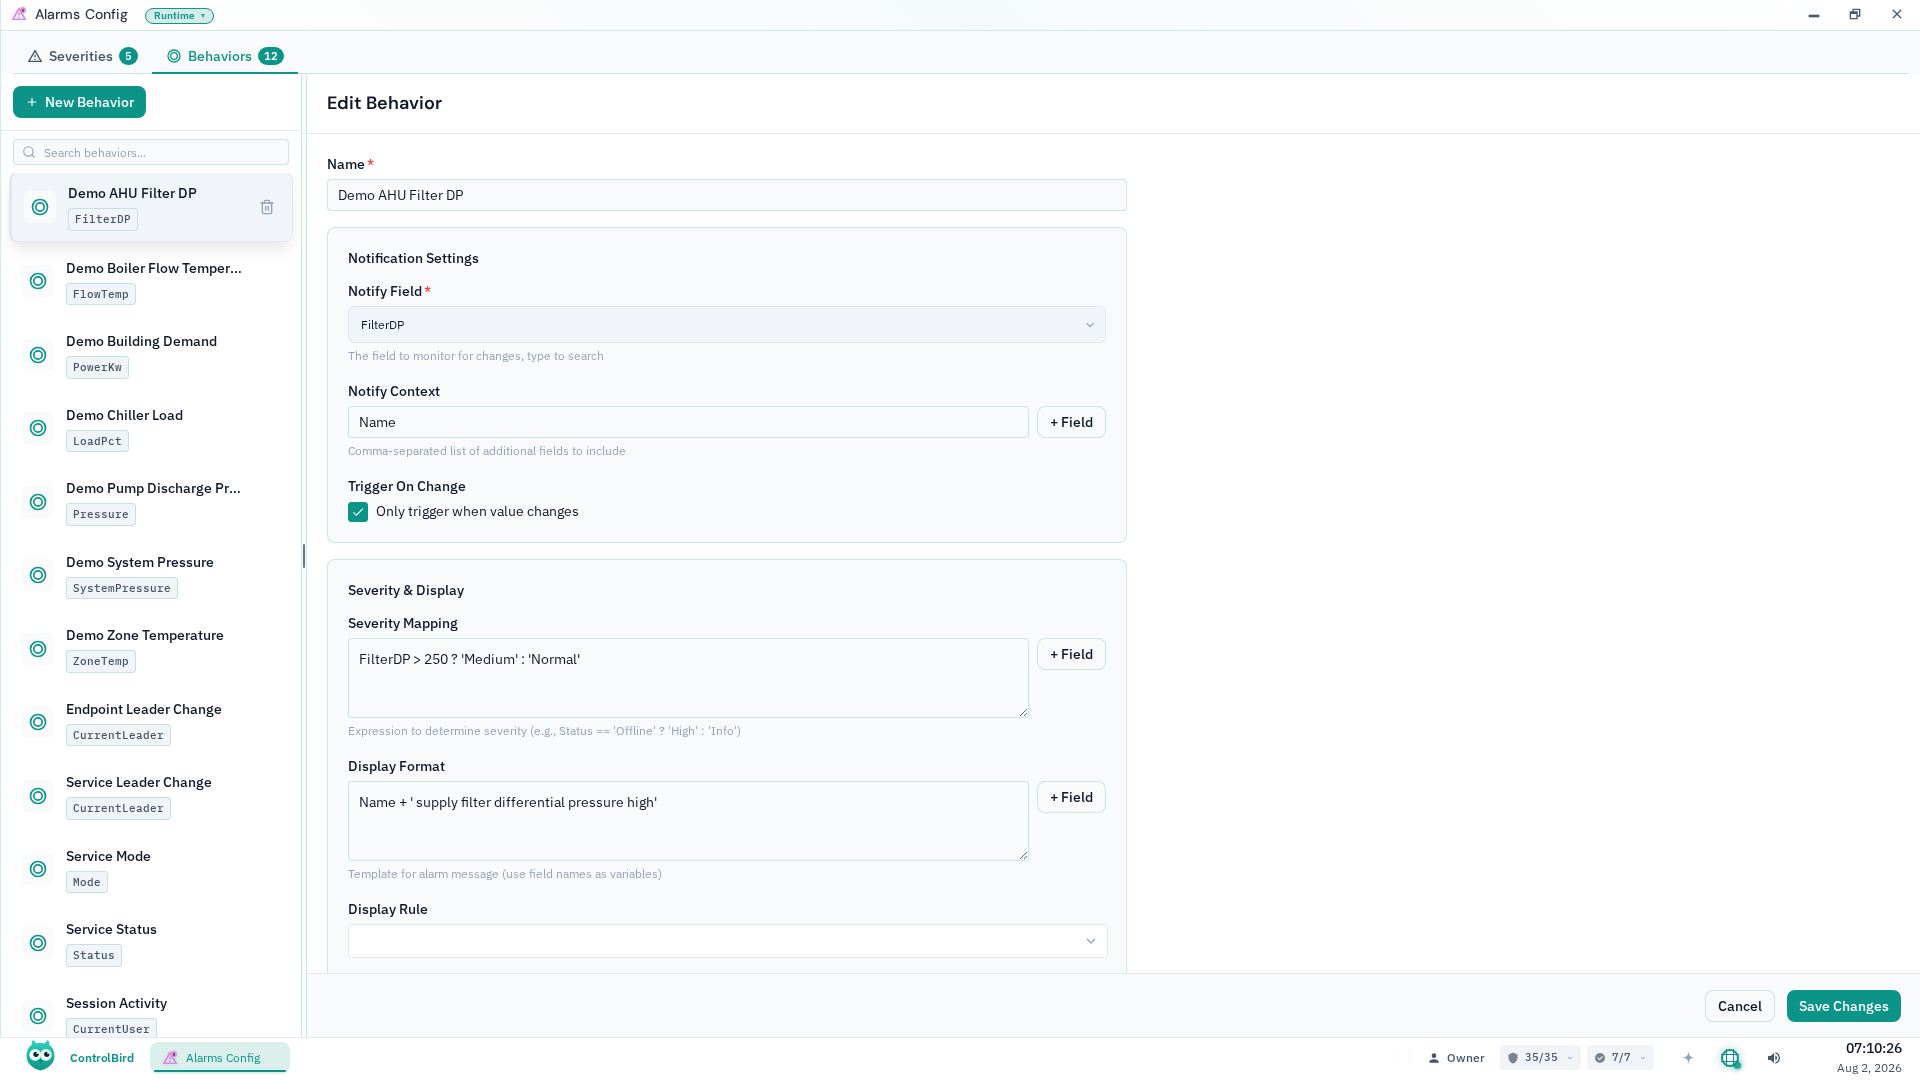Image resolution: width=1920 pixels, height=1080 pixels.
Task: Open the Display Rule dropdown
Action: tap(728, 941)
